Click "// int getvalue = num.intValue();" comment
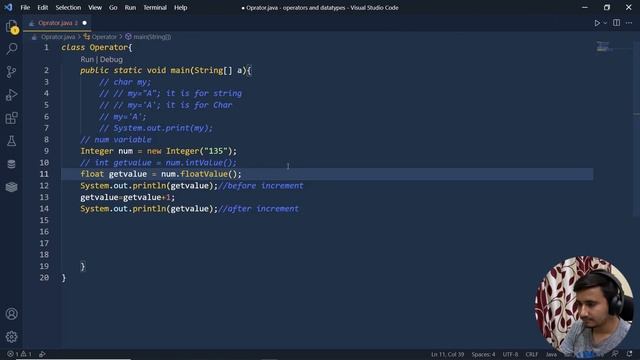 tap(158, 163)
